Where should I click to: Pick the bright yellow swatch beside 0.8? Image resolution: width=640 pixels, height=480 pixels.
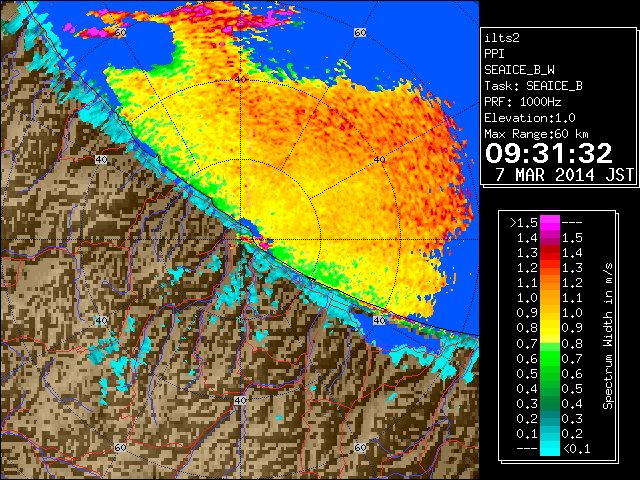pyautogui.click(x=550, y=328)
